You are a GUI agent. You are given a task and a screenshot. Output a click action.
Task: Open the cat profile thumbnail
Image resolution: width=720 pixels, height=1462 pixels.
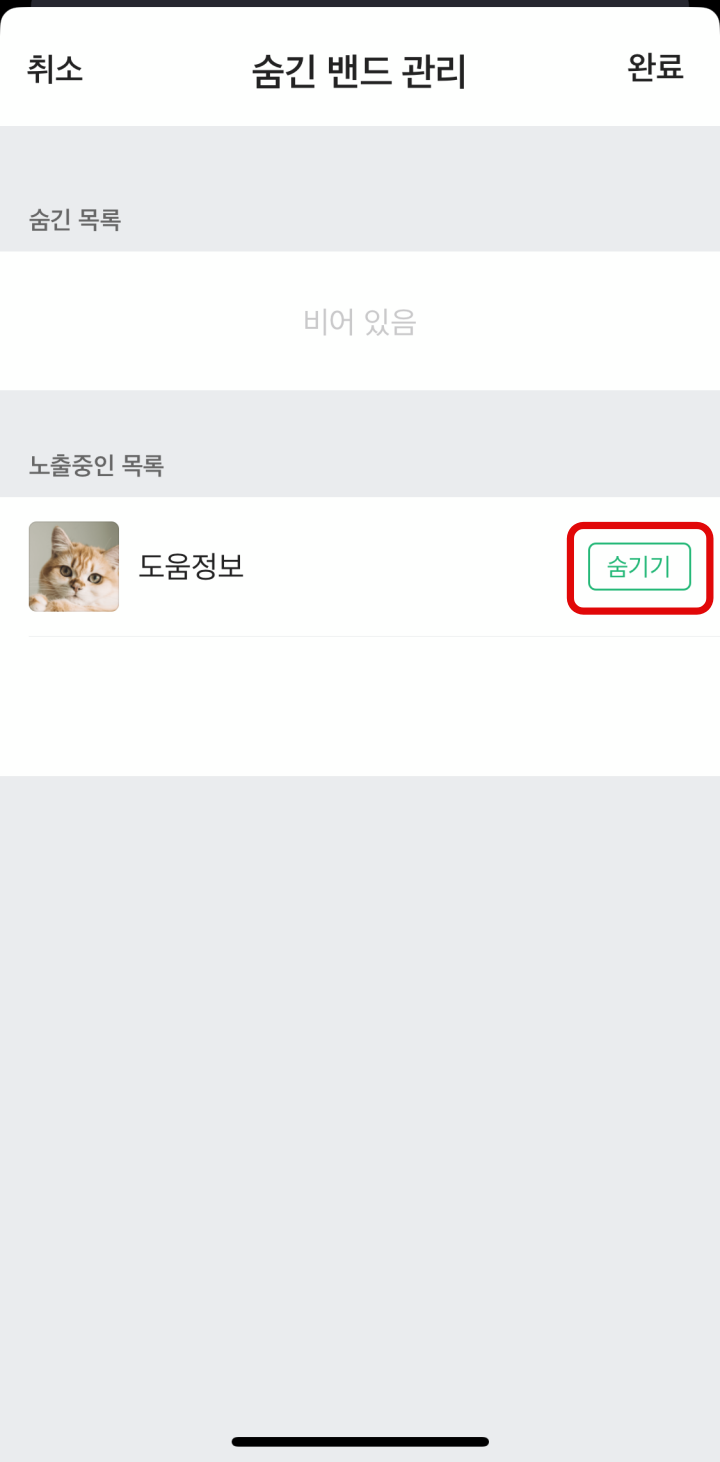click(x=74, y=566)
